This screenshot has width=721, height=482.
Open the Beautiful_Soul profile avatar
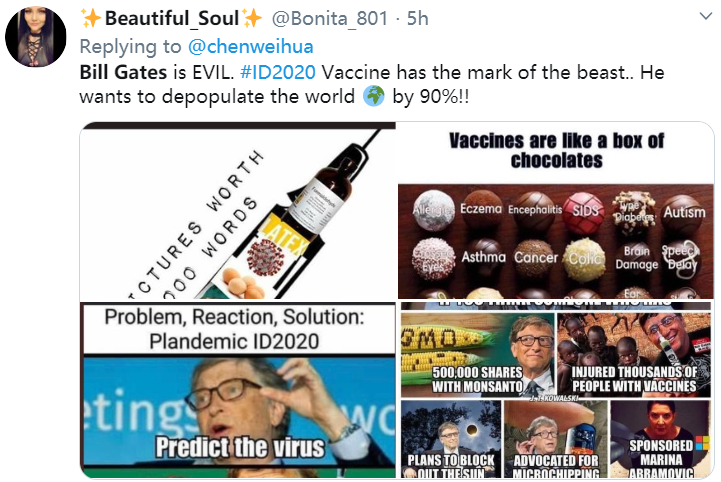pyautogui.click(x=35, y=37)
